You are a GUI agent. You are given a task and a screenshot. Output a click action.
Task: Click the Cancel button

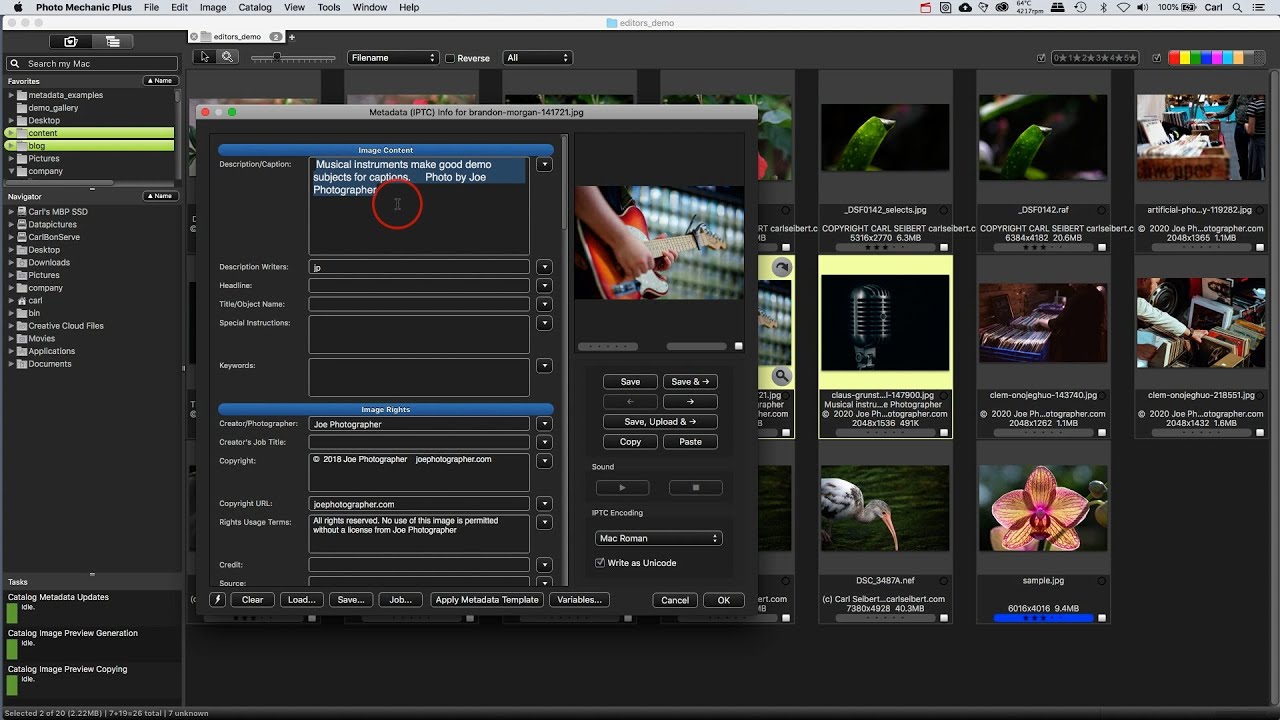coord(675,600)
